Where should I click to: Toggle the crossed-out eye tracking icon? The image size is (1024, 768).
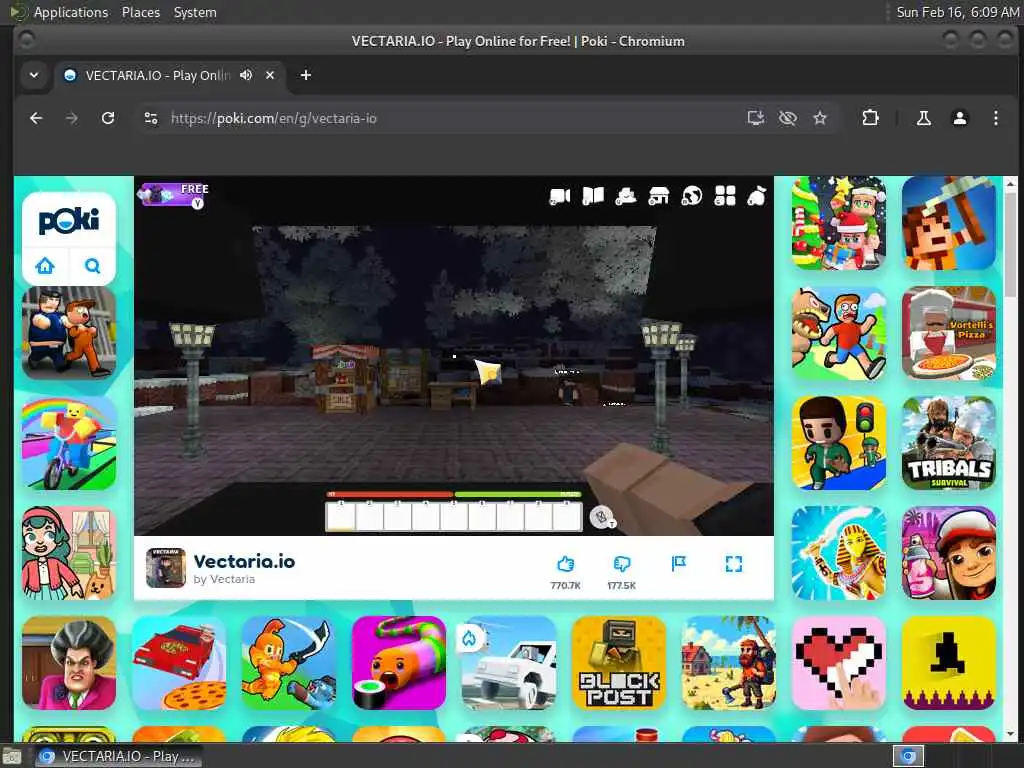[x=788, y=118]
